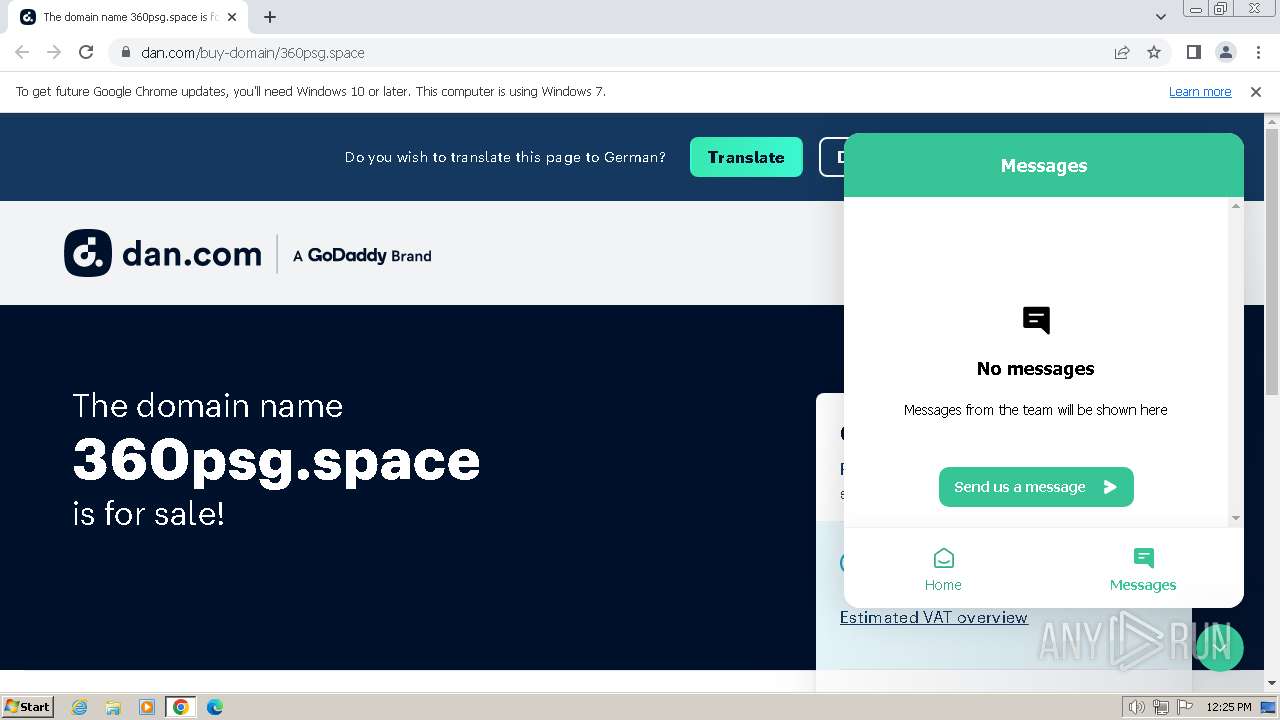Dismiss the Chrome update notice
This screenshot has width=1280, height=720.
tap(1256, 91)
